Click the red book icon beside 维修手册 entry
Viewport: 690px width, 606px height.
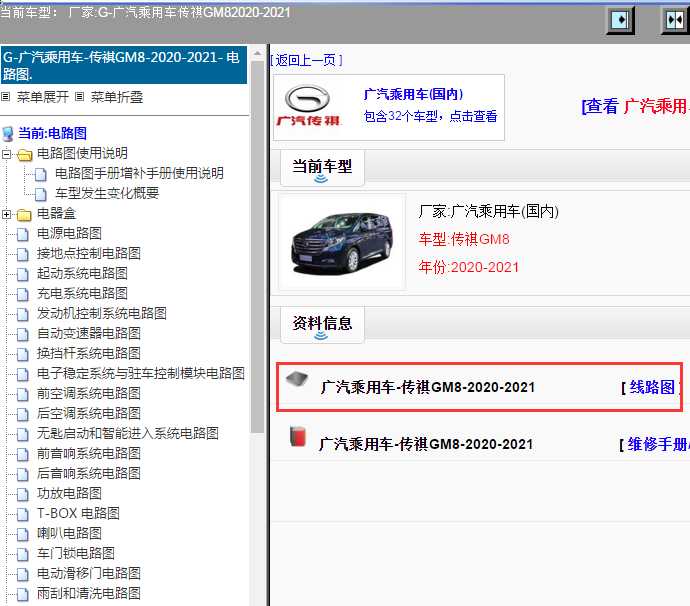point(298,436)
